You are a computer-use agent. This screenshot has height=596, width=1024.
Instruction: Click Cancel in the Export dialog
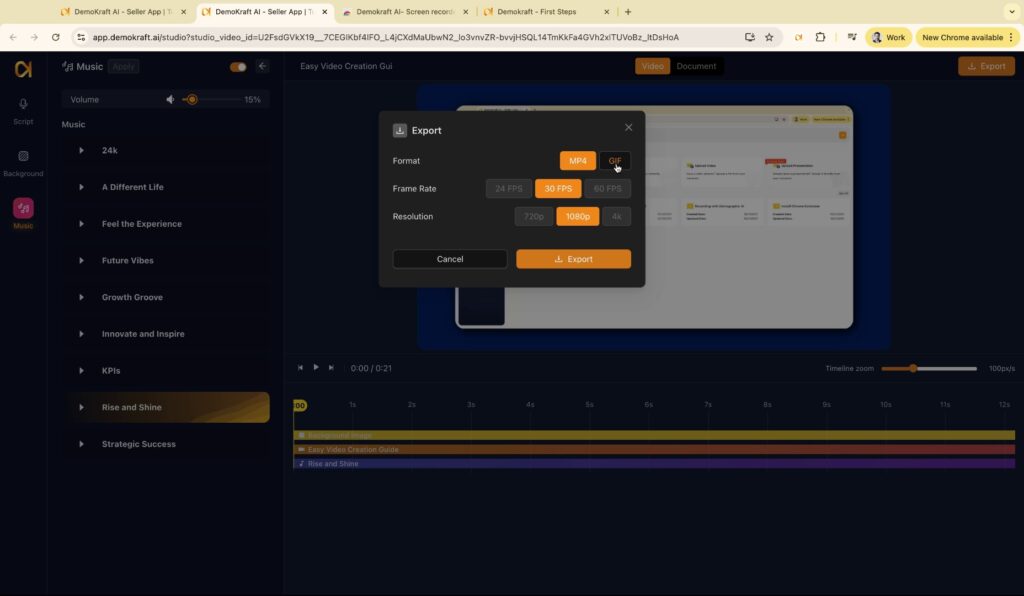pos(450,259)
